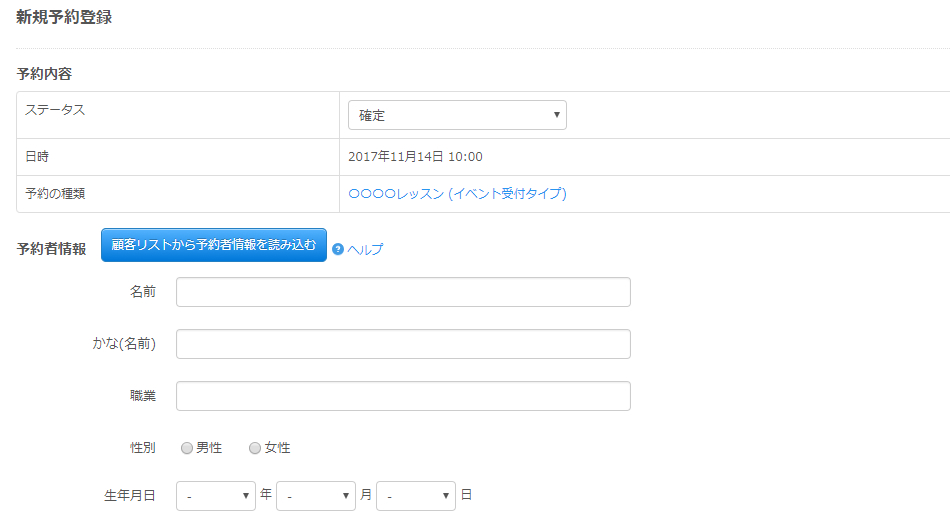950x525 pixels.
Task: Click the blue question-mark help icon
Action: pyautogui.click(x=338, y=249)
